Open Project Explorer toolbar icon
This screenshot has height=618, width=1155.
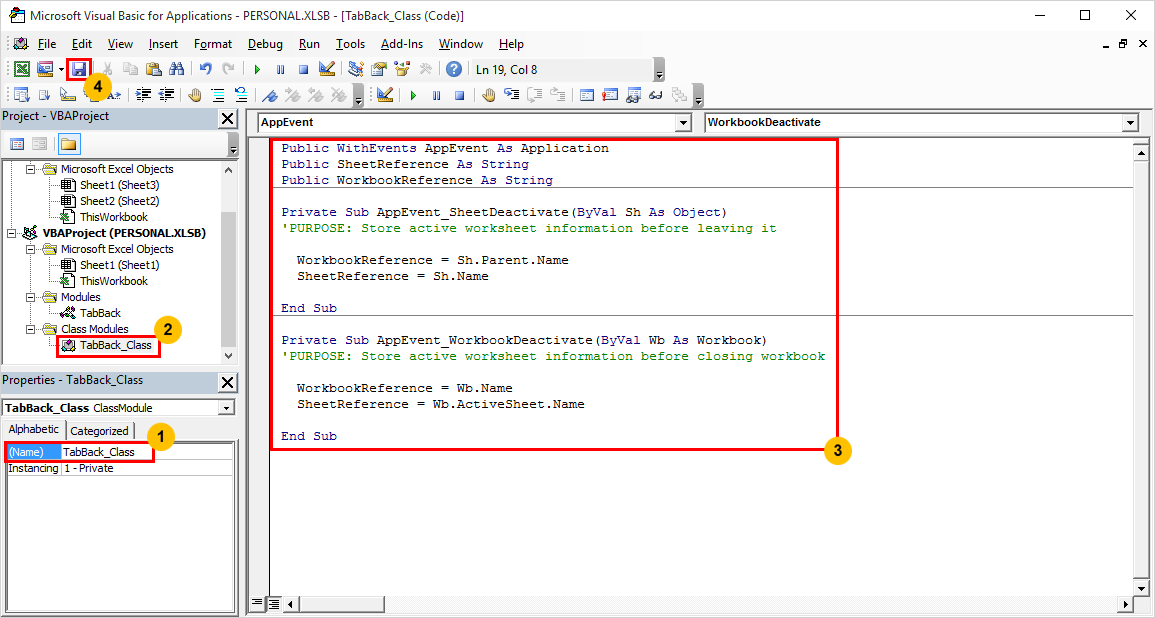click(357, 69)
